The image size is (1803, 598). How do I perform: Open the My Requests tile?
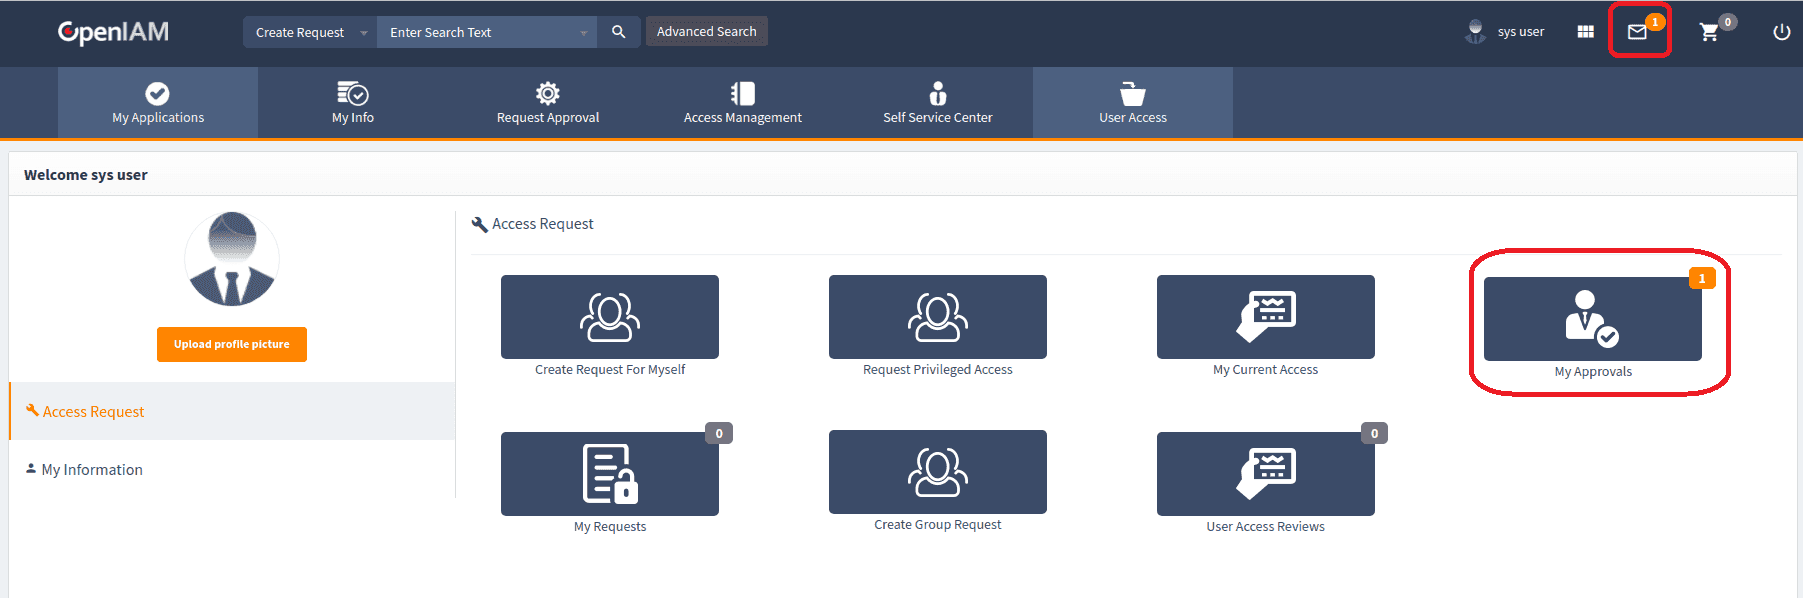[609, 474]
